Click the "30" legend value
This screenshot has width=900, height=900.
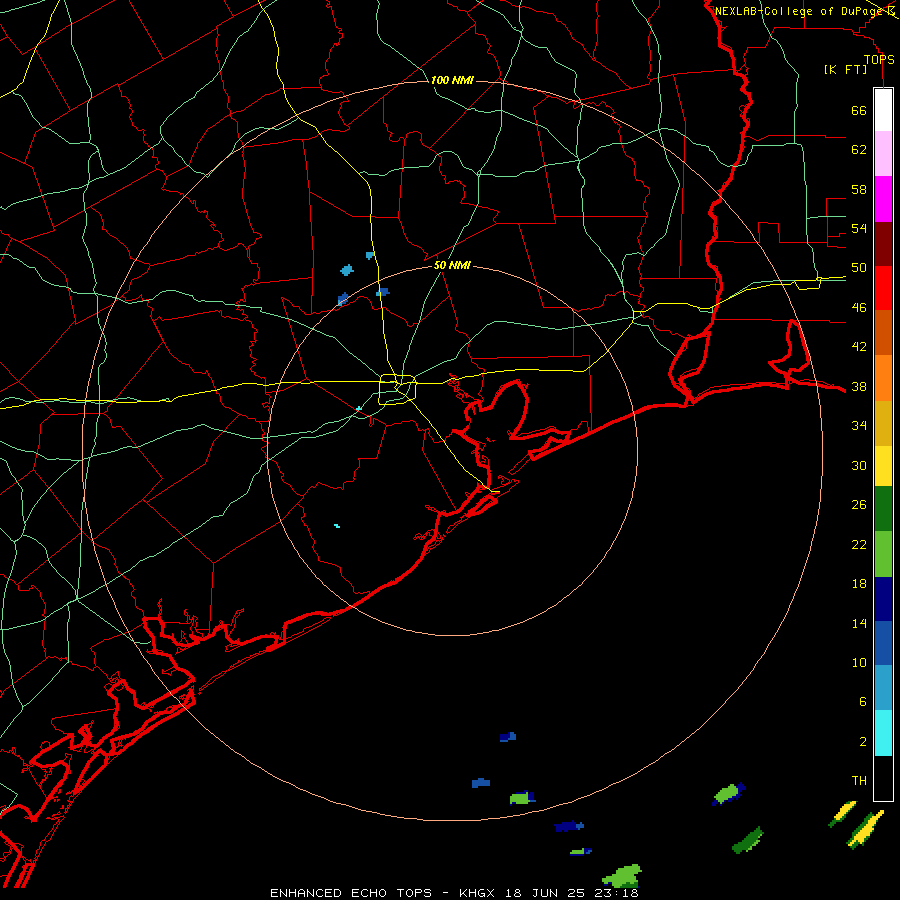coord(859,465)
